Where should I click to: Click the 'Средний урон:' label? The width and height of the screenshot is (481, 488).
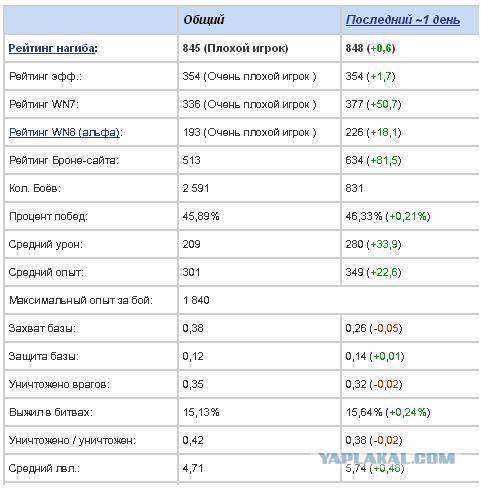point(46,244)
